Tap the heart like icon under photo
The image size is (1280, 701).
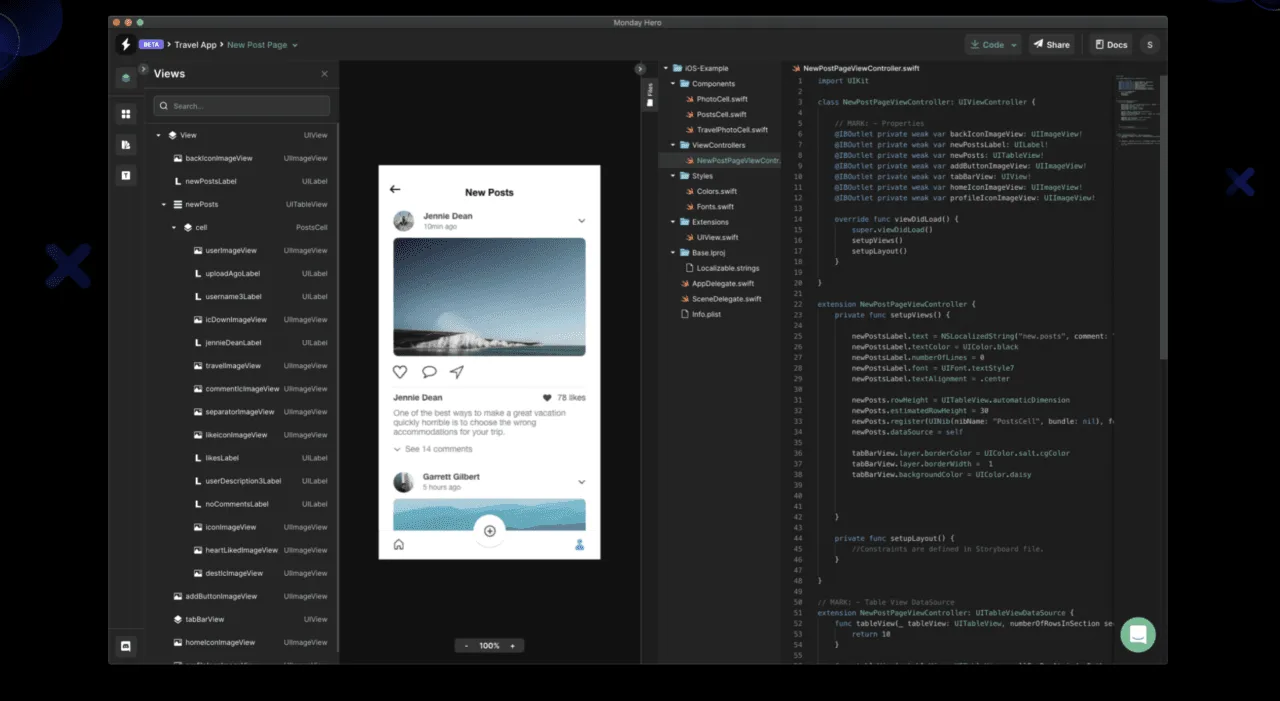pyautogui.click(x=400, y=372)
